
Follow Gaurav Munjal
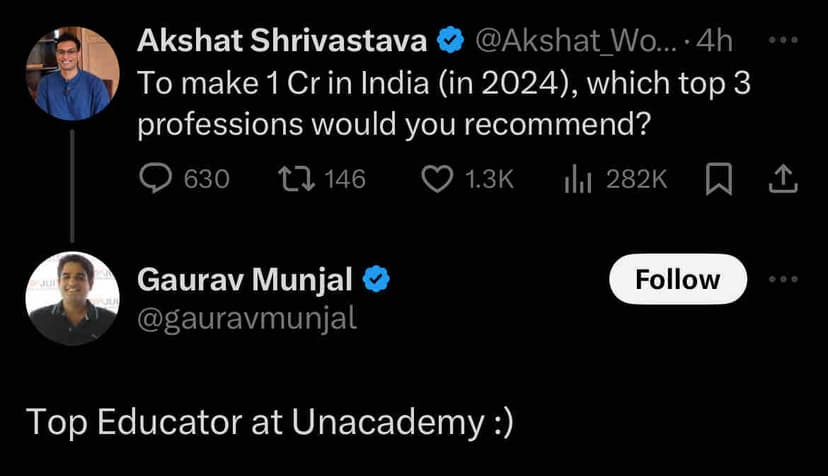click(677, 279)
